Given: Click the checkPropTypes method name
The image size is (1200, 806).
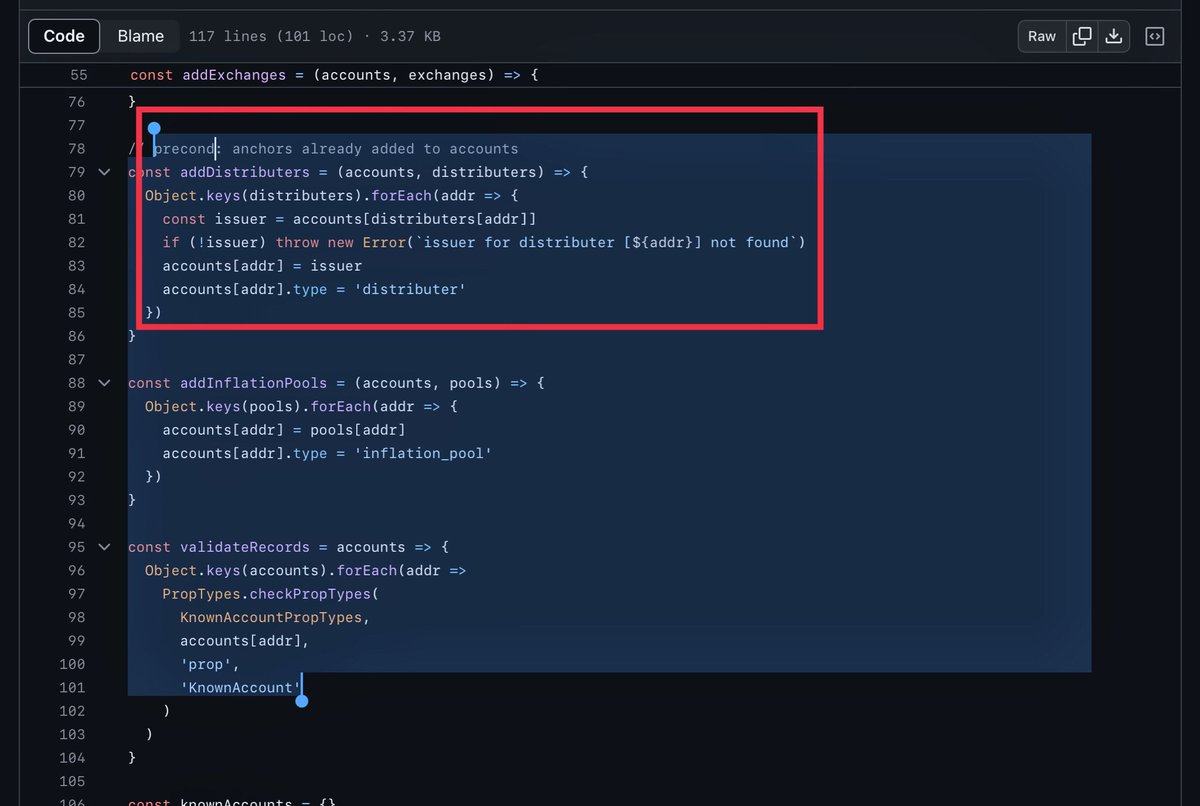Looking at the screenshot, I should (310, 594).
